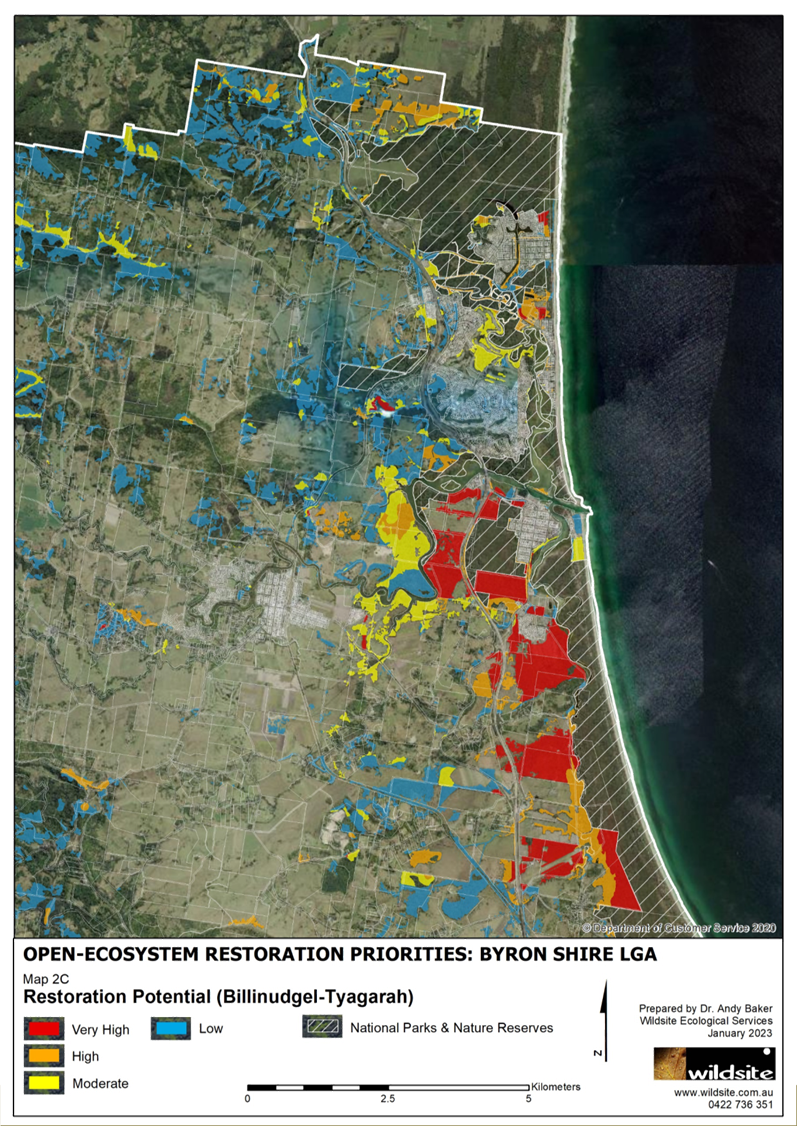Click the blue Low legend swatch
The width and height of the screenshot is (797, 1126).
tap(171, 1029)
